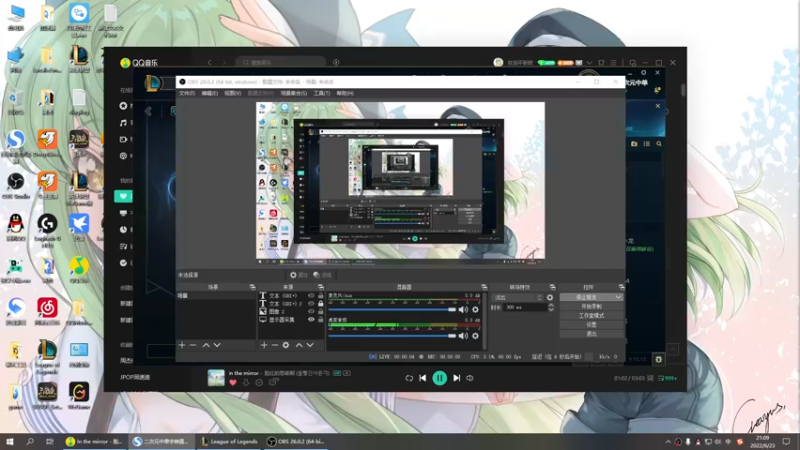The image size is (800, 450).
Task: Pause the song in QQ Music
Action: pyautogui.click(x=439, y=378)
